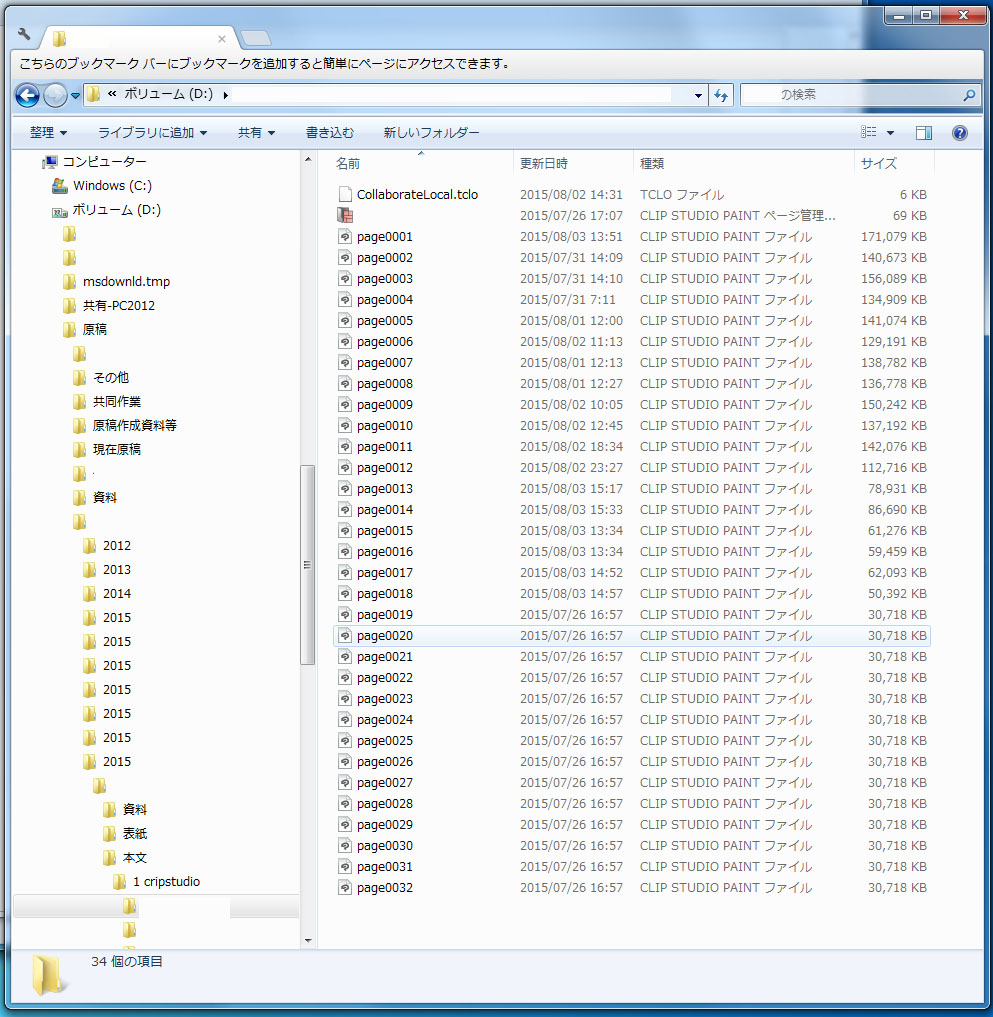Open the 2014 folder in tree
993x1017 pixels.
pos(117,593)
